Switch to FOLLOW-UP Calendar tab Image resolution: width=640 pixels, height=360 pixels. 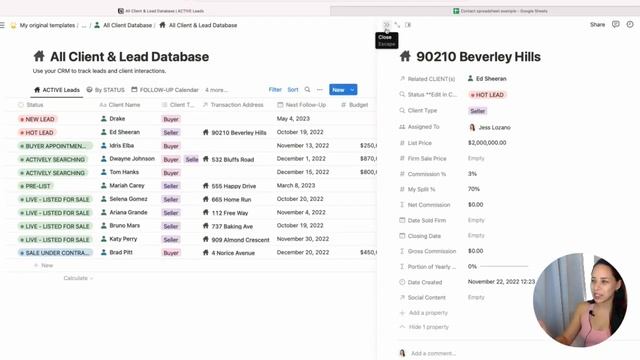(x=165, y=90)
